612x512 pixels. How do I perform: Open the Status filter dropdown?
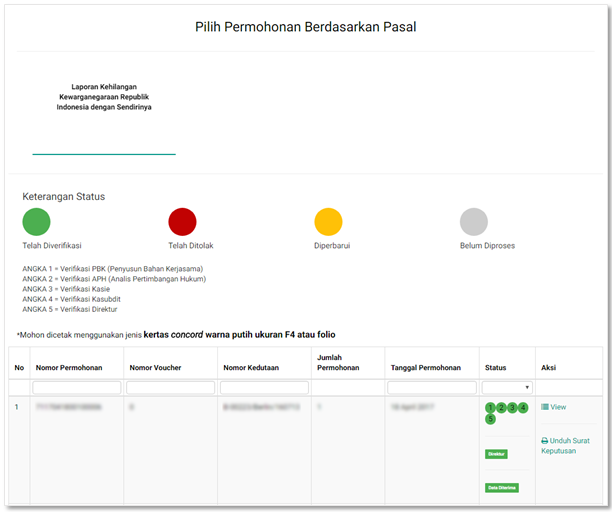(508, 387)
